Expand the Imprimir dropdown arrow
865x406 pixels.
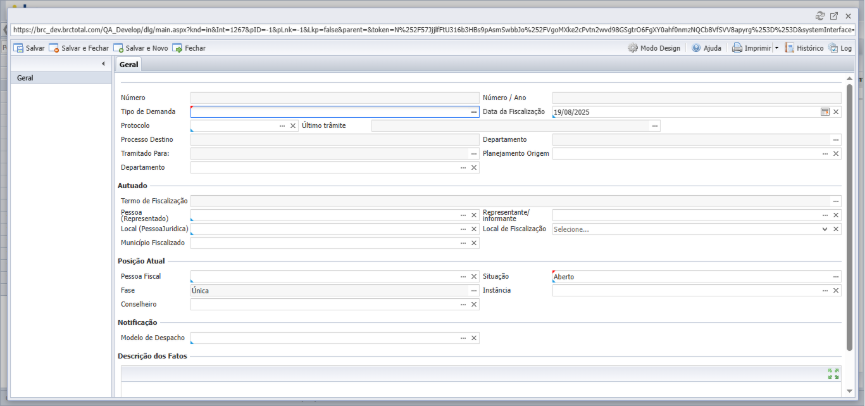[776, 49]
